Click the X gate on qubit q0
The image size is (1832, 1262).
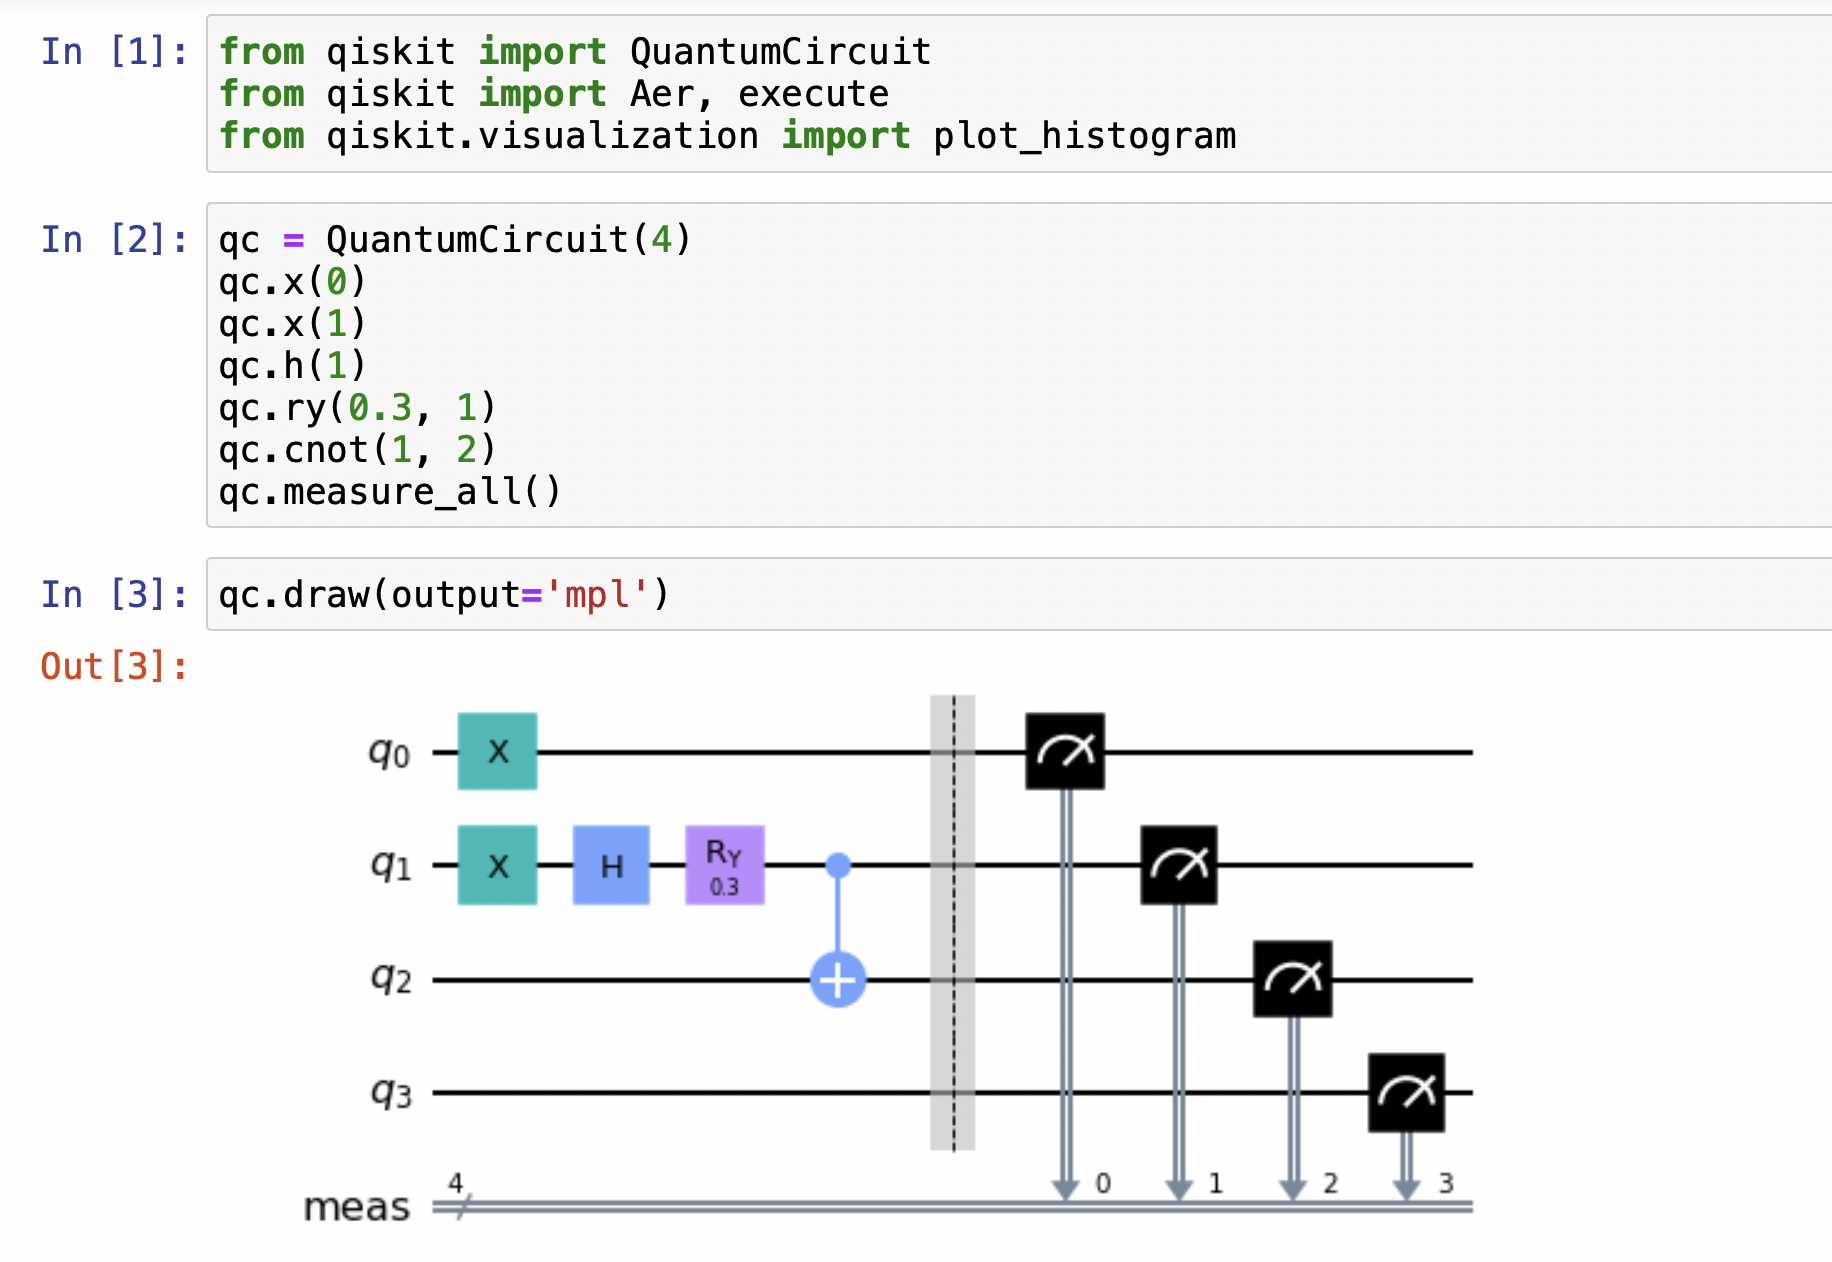point(497,751)
